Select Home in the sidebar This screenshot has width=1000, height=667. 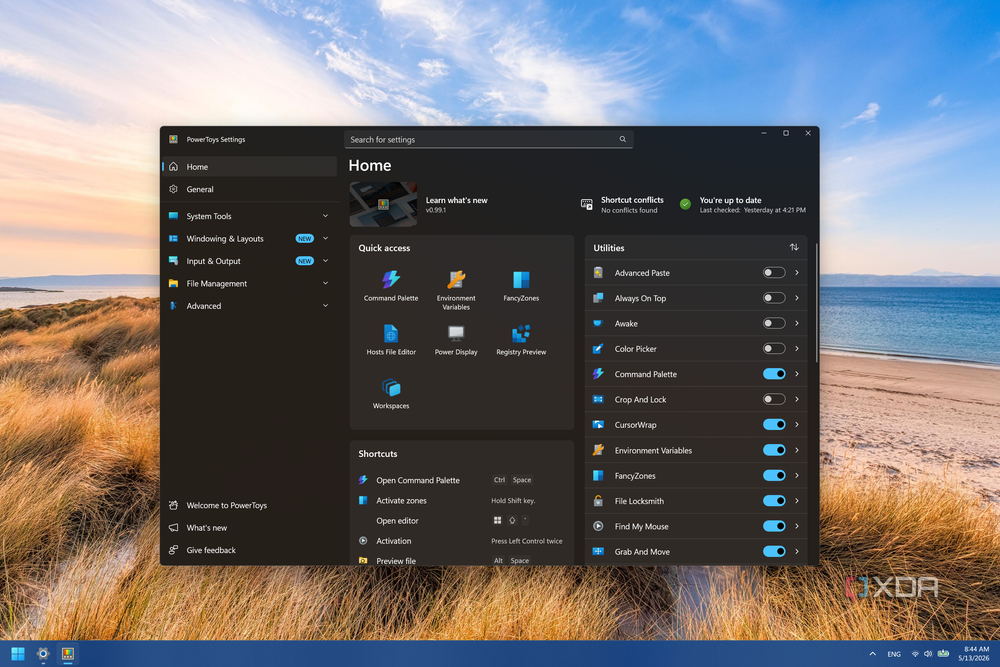click(249, 166)
